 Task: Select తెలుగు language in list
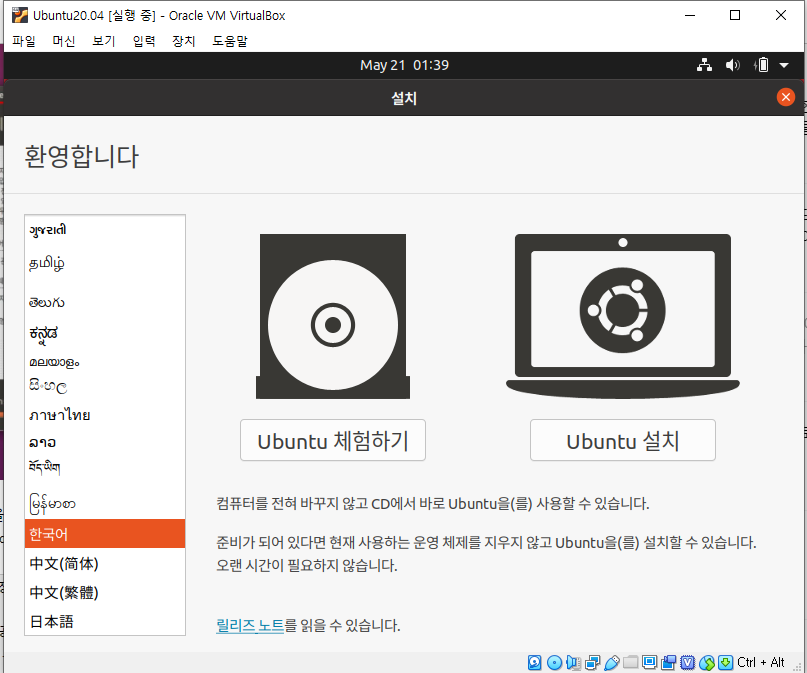105,303
